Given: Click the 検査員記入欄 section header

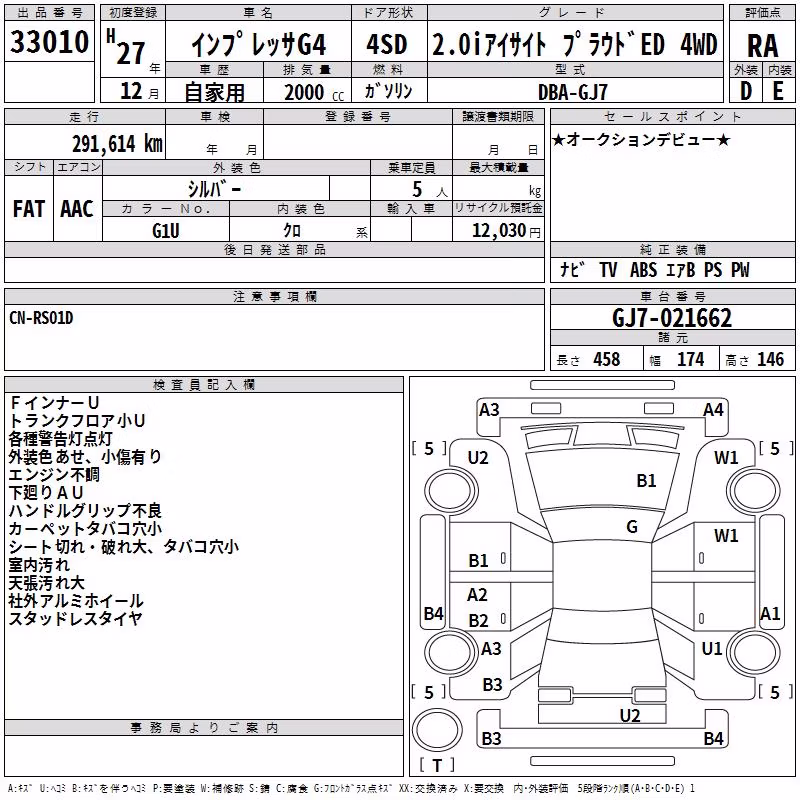Looking at the screenshot, I should coord(204,385).
